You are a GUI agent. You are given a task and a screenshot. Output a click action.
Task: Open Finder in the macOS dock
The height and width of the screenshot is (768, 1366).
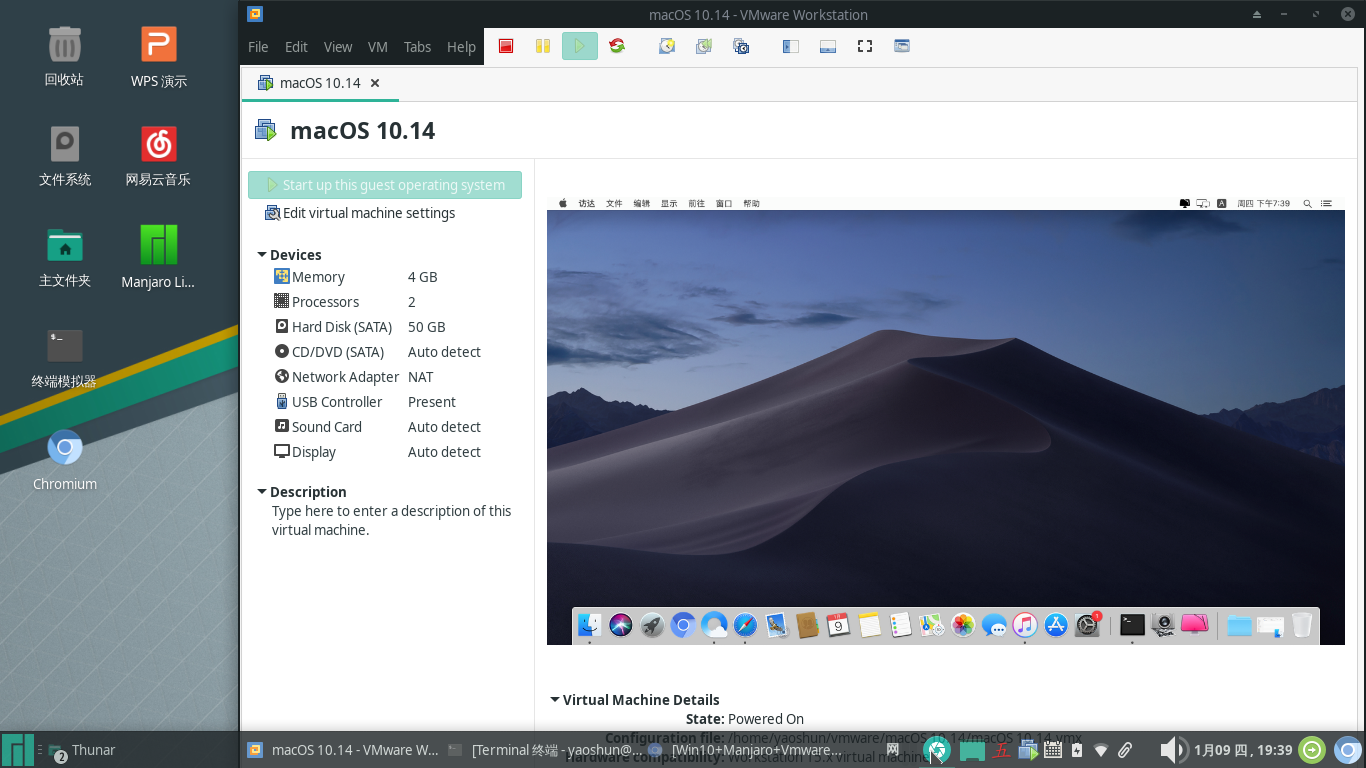tap(589, 626)
